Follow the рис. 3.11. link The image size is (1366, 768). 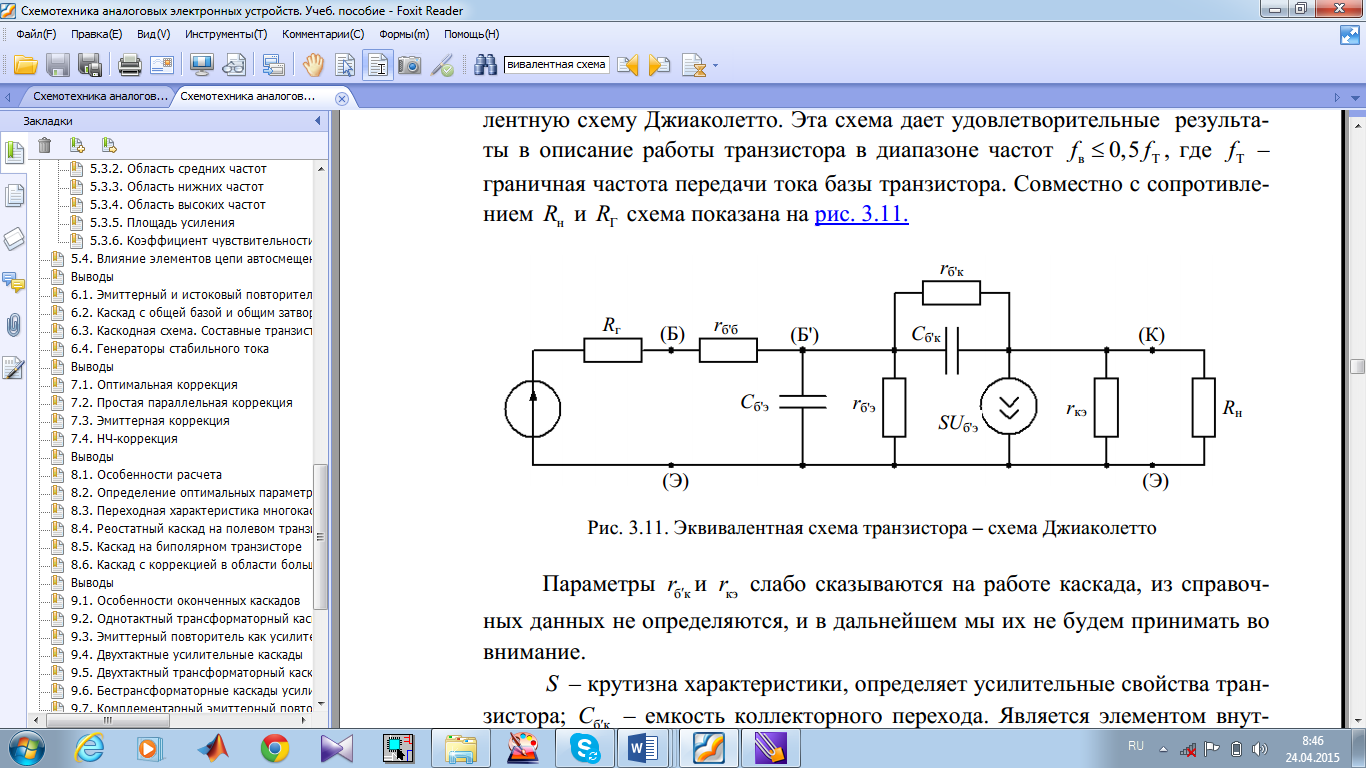tap(862, 213)
